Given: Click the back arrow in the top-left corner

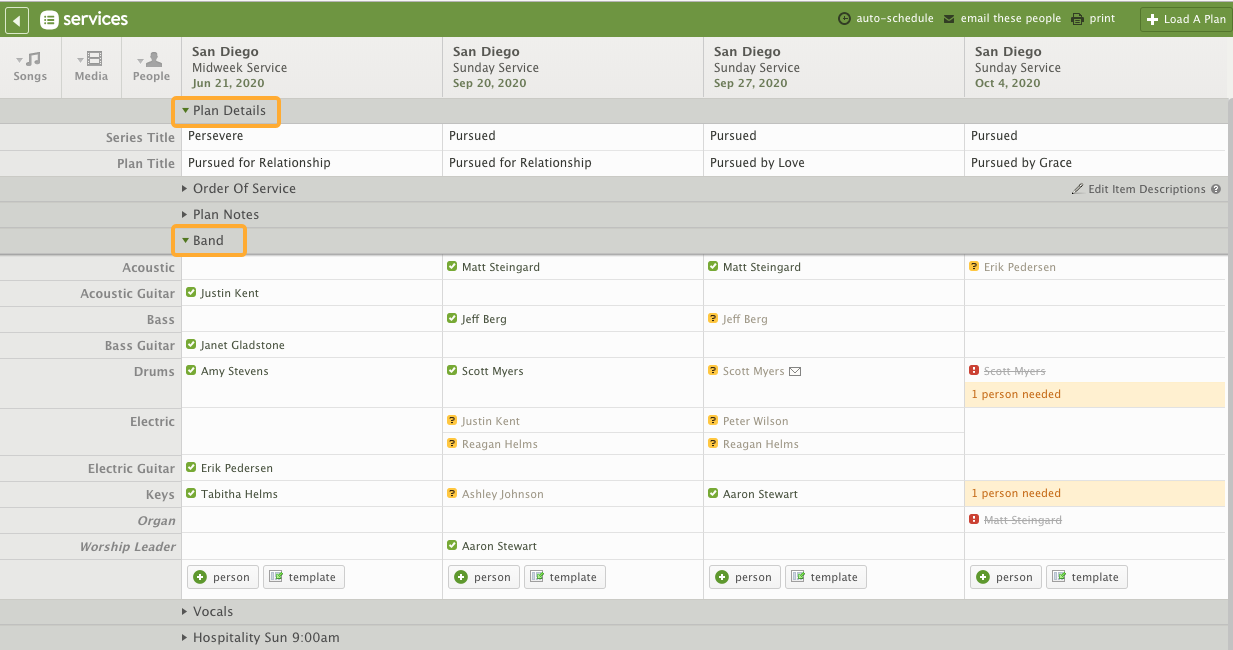Looking at the screenshot, I should [x=16, y=19].
